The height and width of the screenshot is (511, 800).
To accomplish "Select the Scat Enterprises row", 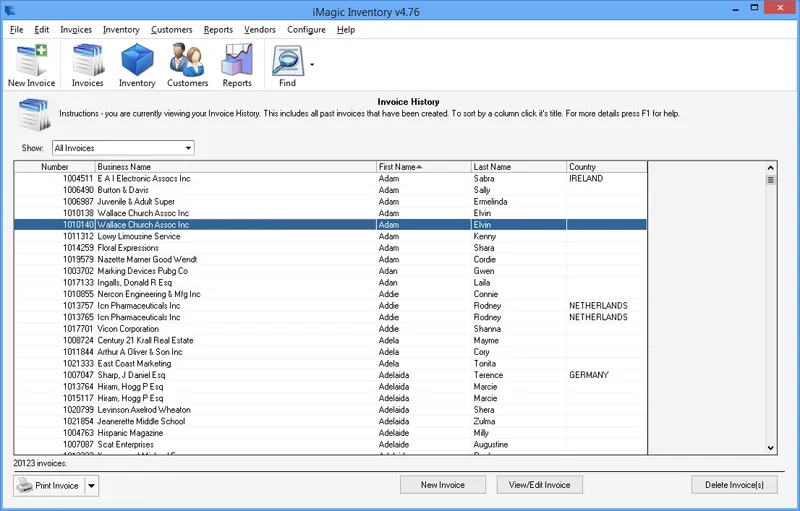I will [x=331, y=444].
